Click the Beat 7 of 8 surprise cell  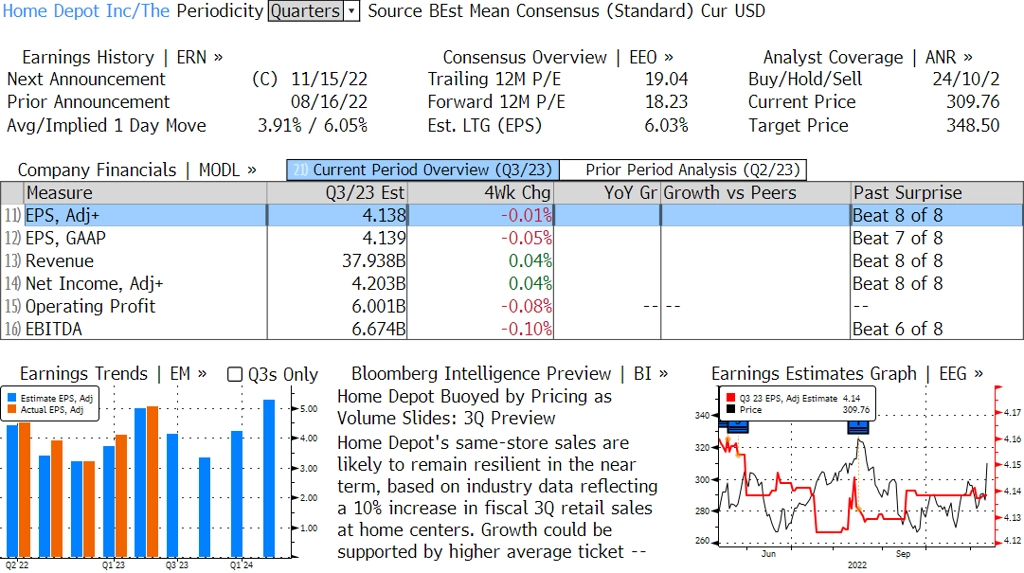[x=898, y=238]
